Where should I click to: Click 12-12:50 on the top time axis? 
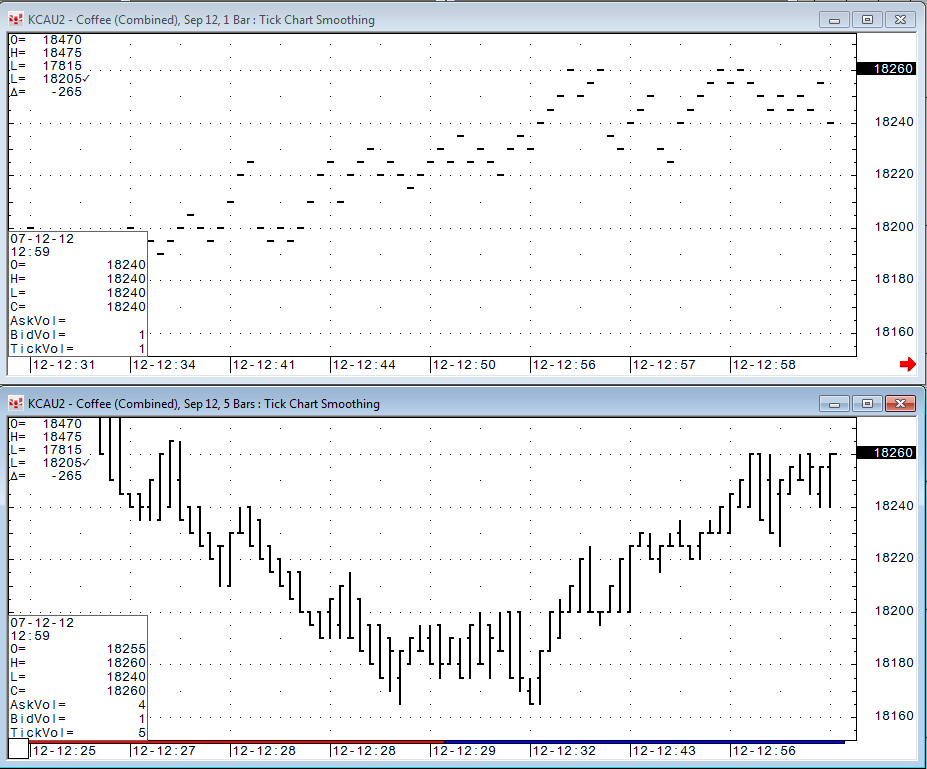coord(464,365)
